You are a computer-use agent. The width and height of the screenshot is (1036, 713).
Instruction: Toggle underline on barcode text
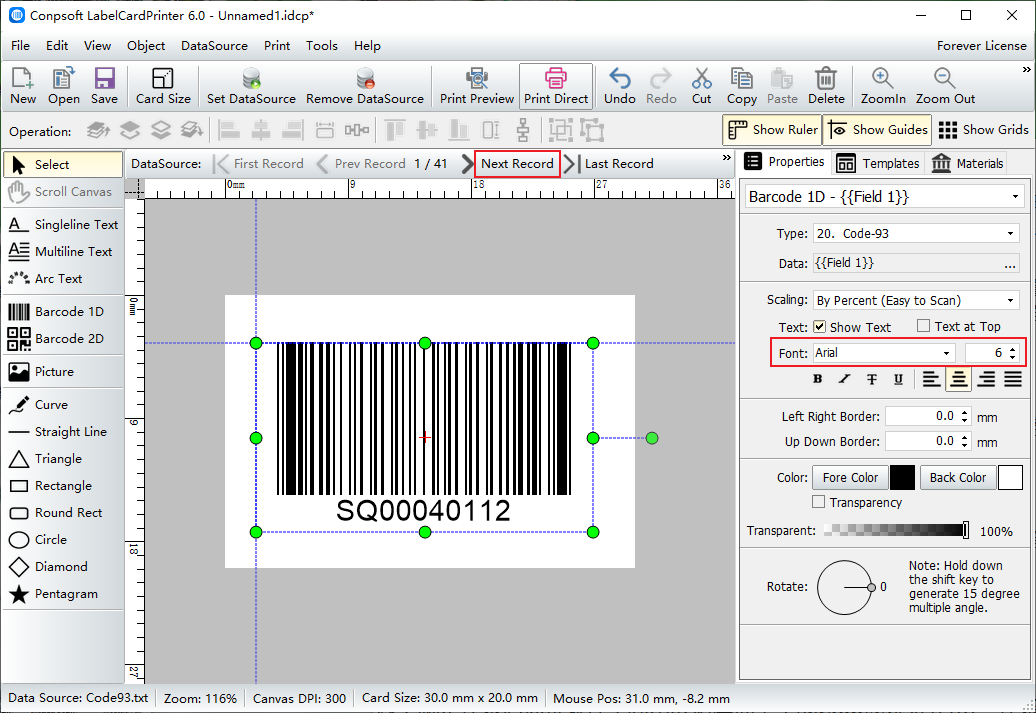(898, 379)
